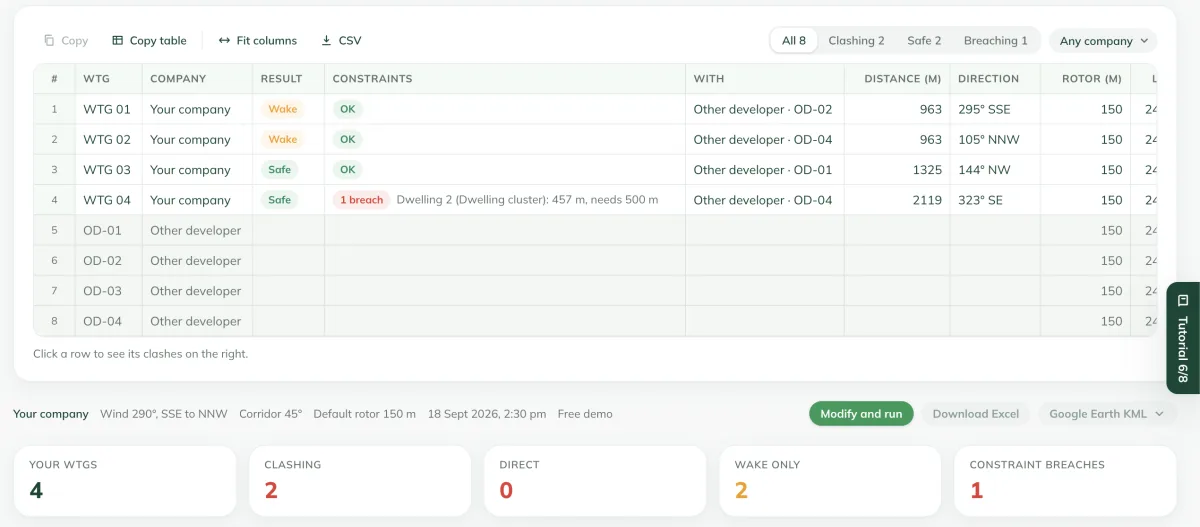Click the CONSTRAINTS column header
1200x527 pixels.
(x=505, y=79)
